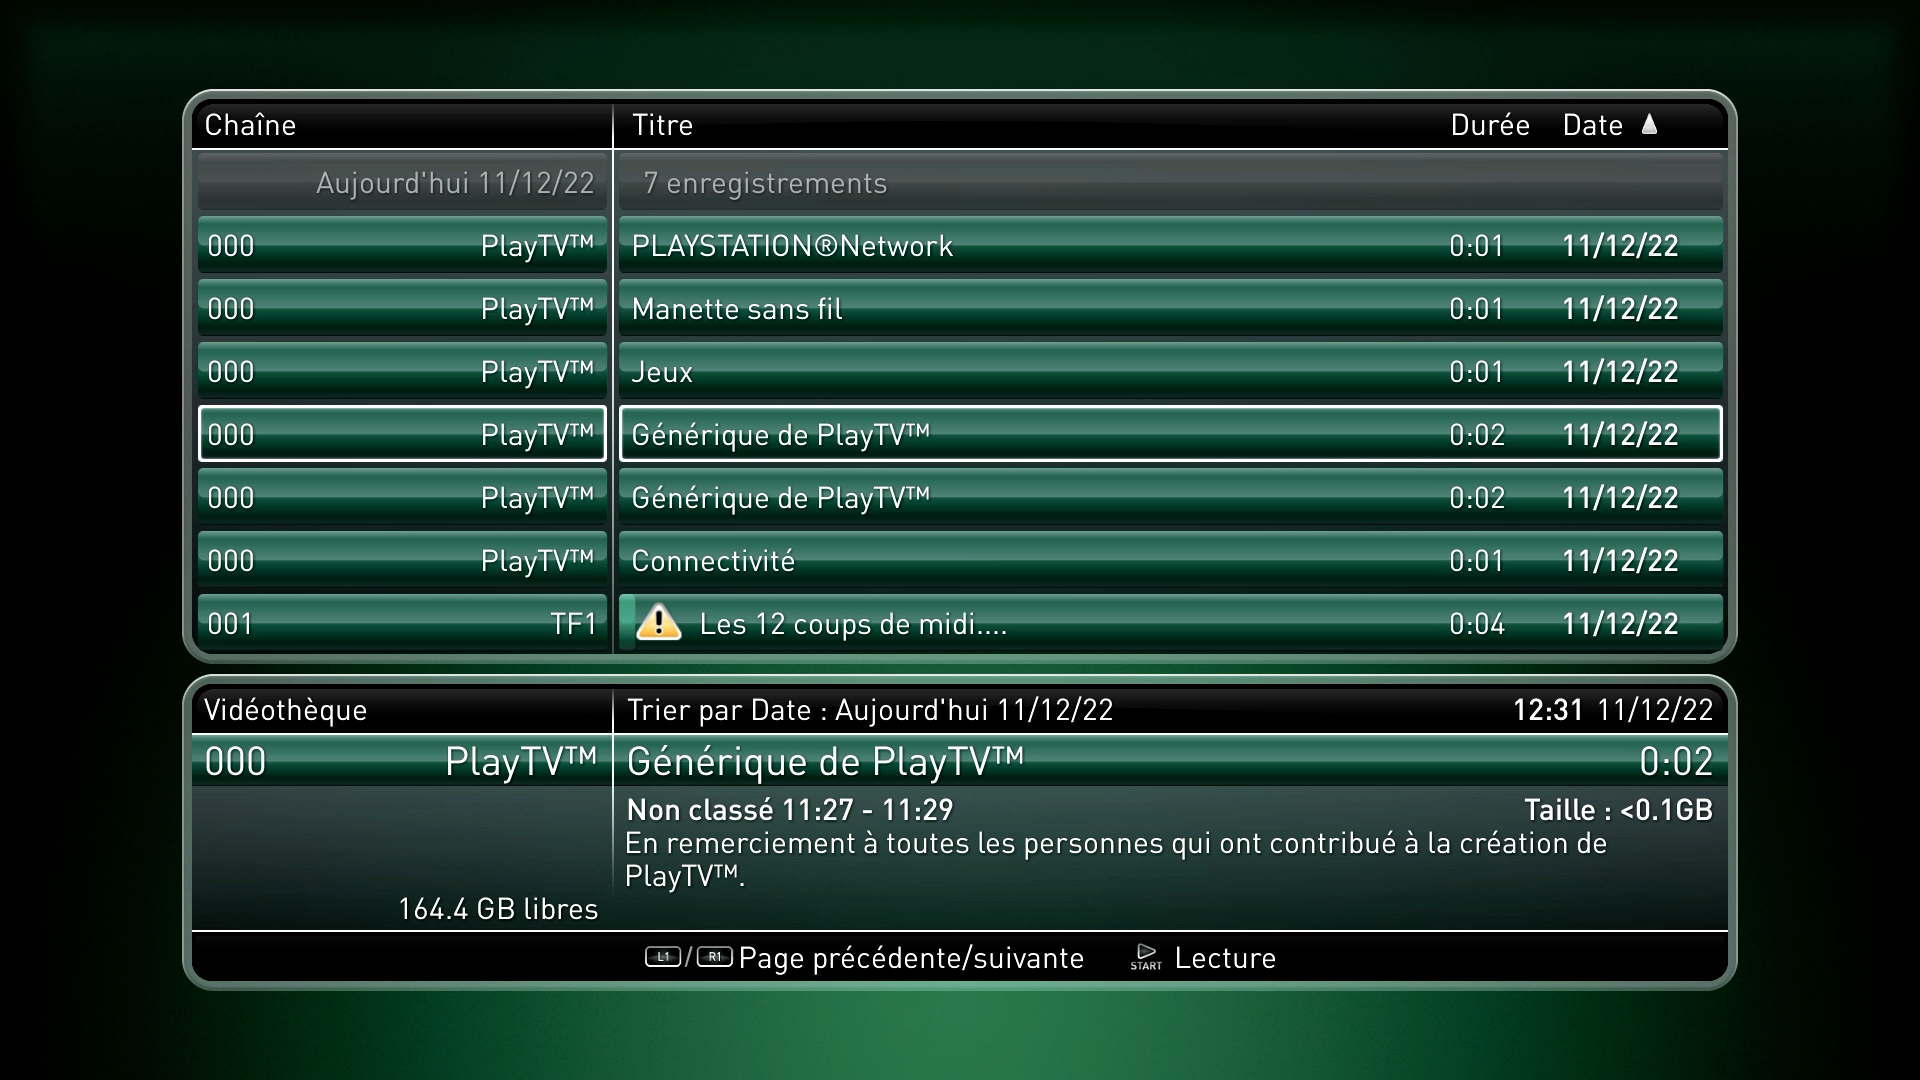Select the PLAYSTATION®Network recording
The height and width of the screenshot is (1080, 1920).
[x=1170, y=245]
